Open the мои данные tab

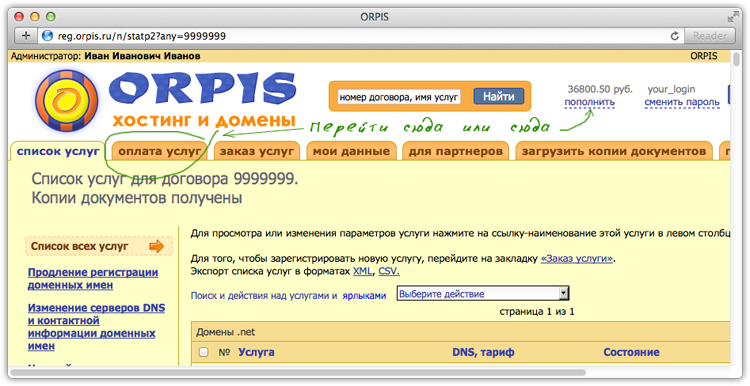tap(352, 152)
